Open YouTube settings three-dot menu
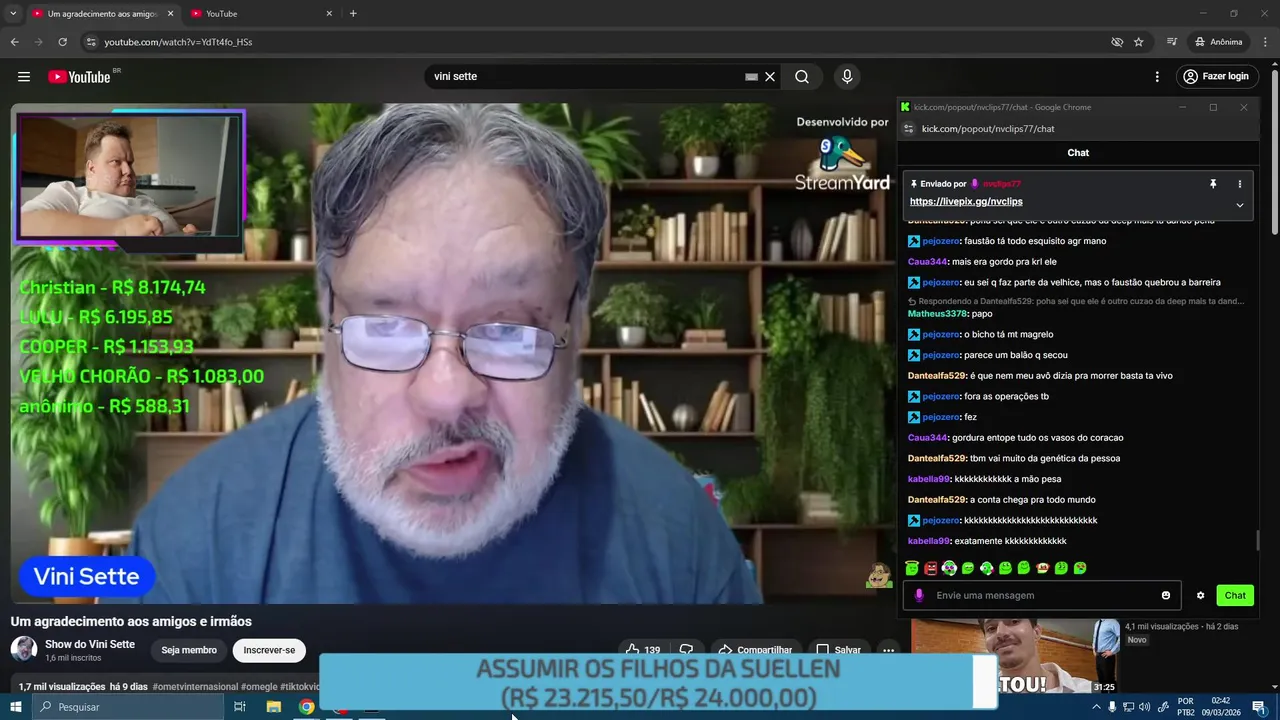1280x720 pixels. (1157, 77)
